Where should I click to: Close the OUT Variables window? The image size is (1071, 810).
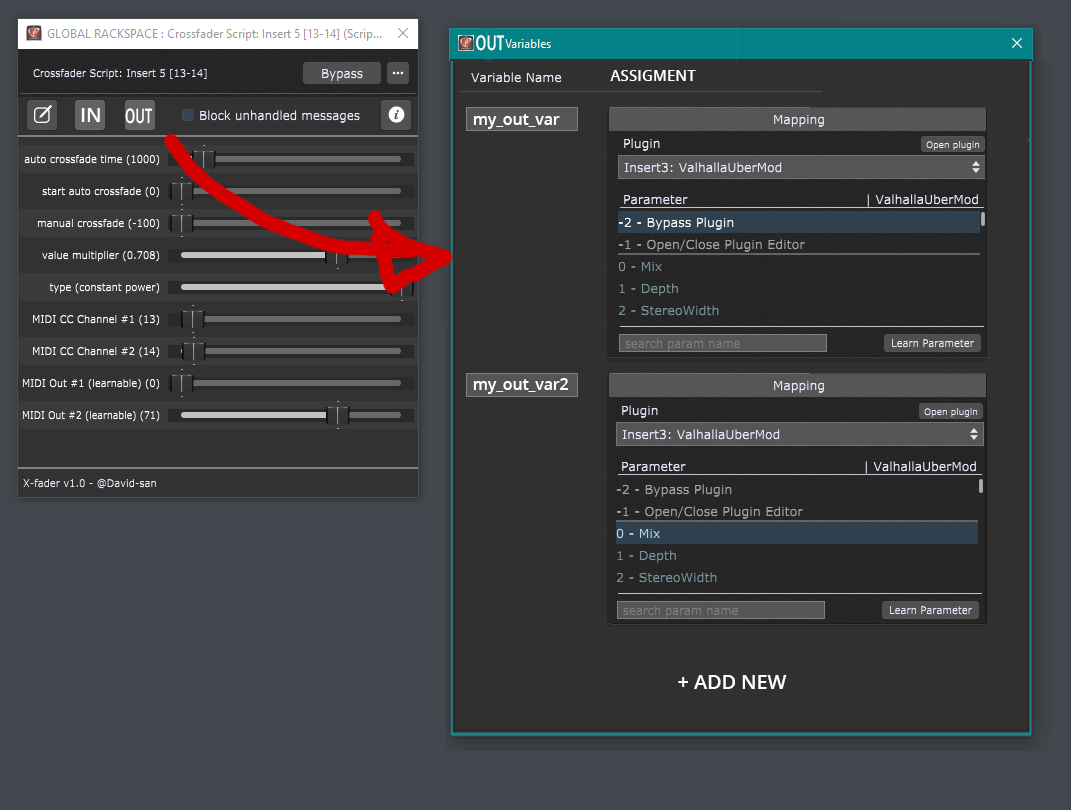point(1016,43)
